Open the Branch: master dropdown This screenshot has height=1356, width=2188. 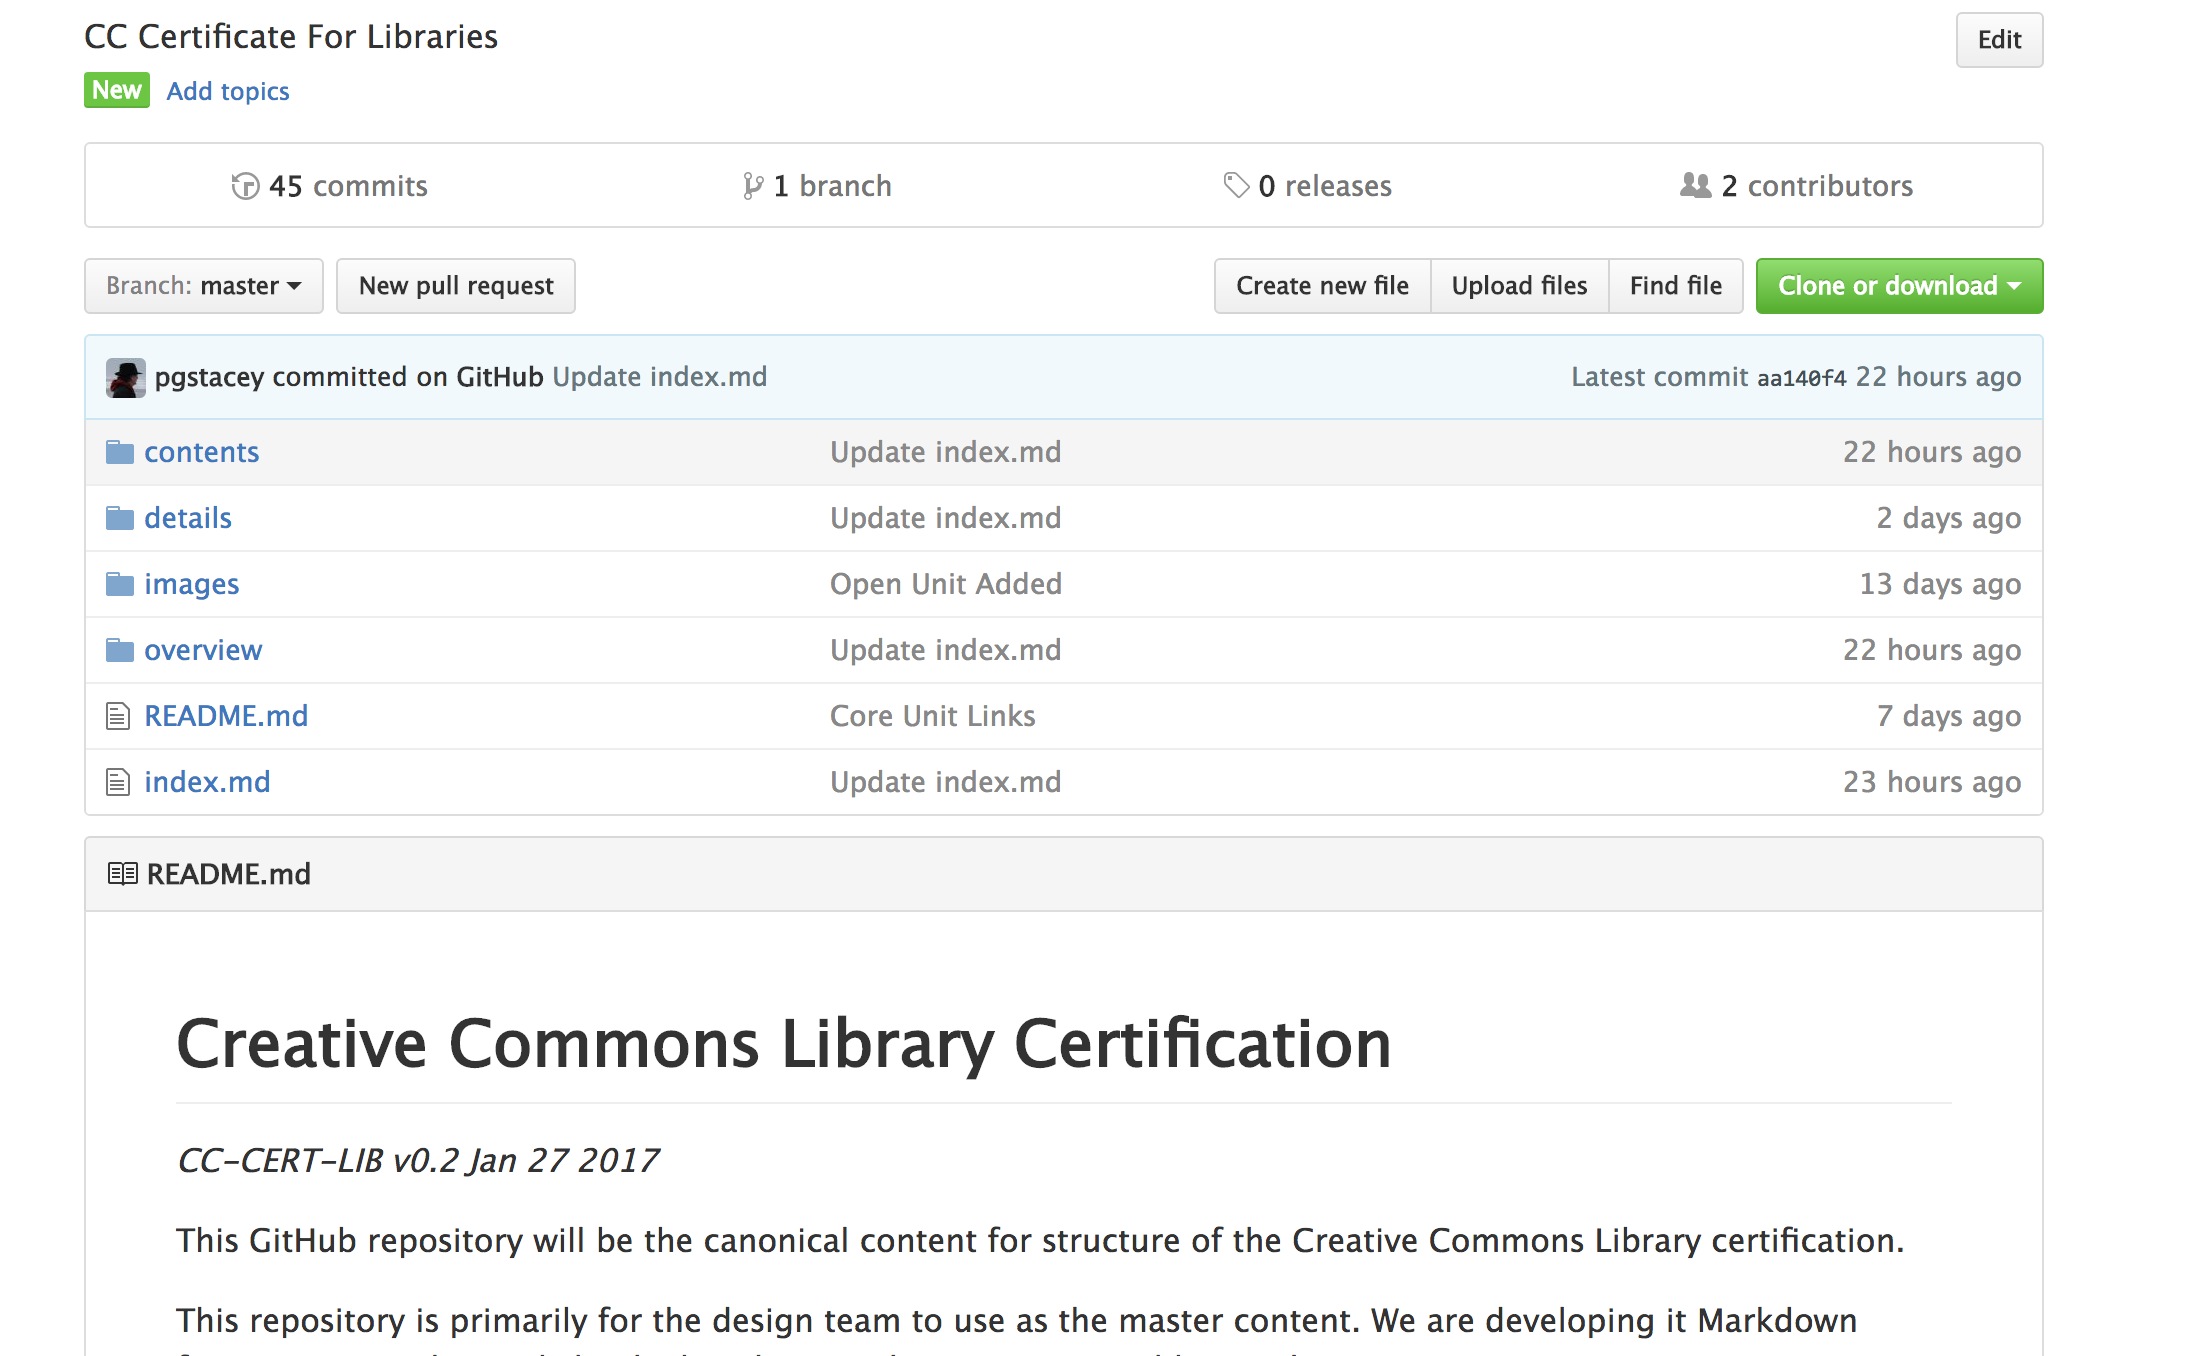[x=204, y=286]
